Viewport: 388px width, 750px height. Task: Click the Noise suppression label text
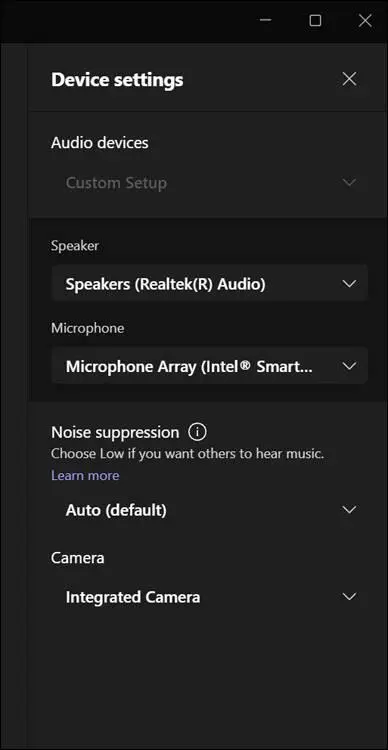(115, 432)
